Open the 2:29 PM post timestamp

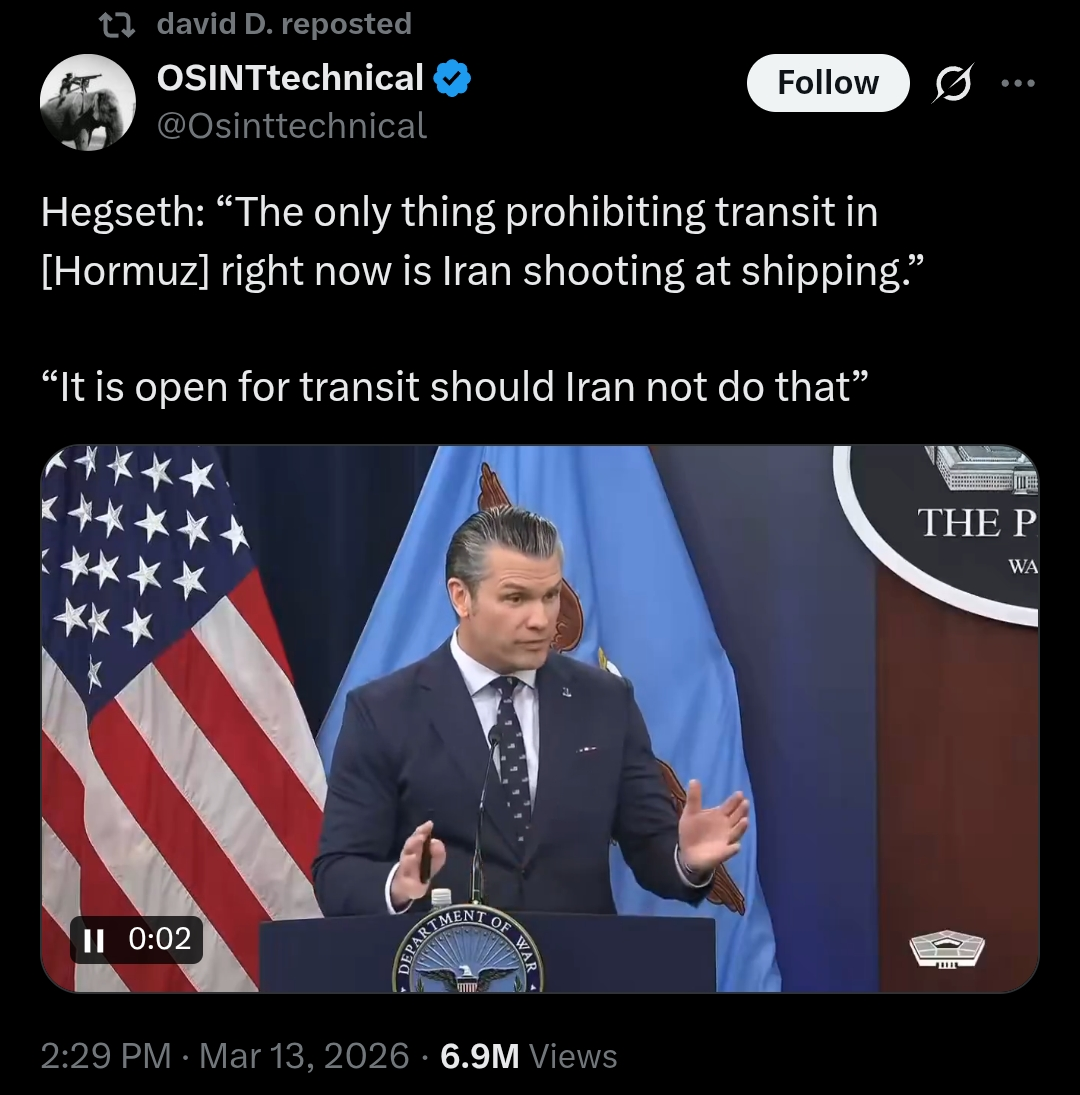(105, 1055)
